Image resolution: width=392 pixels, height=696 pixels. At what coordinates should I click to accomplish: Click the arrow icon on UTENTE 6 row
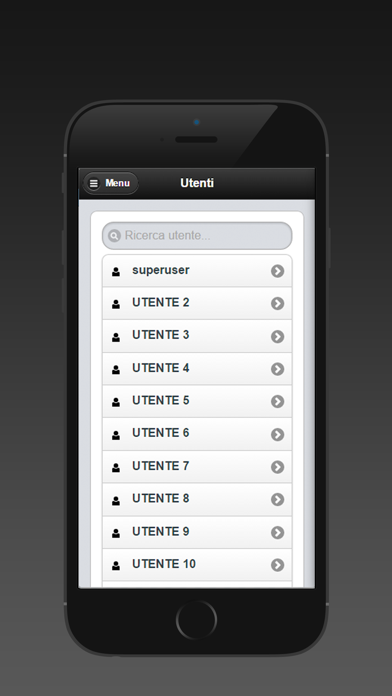pos(277,435)
